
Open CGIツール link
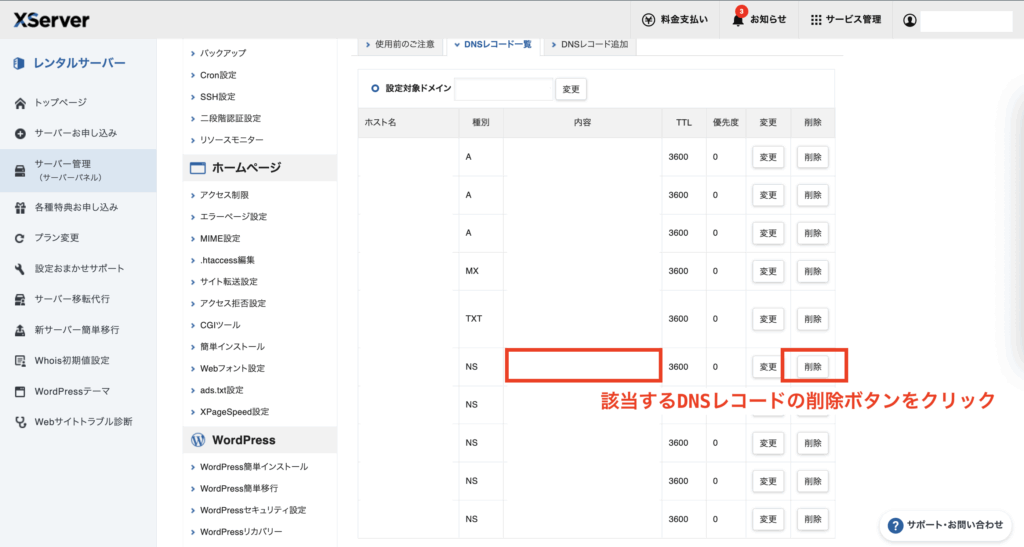click(220, 325)
